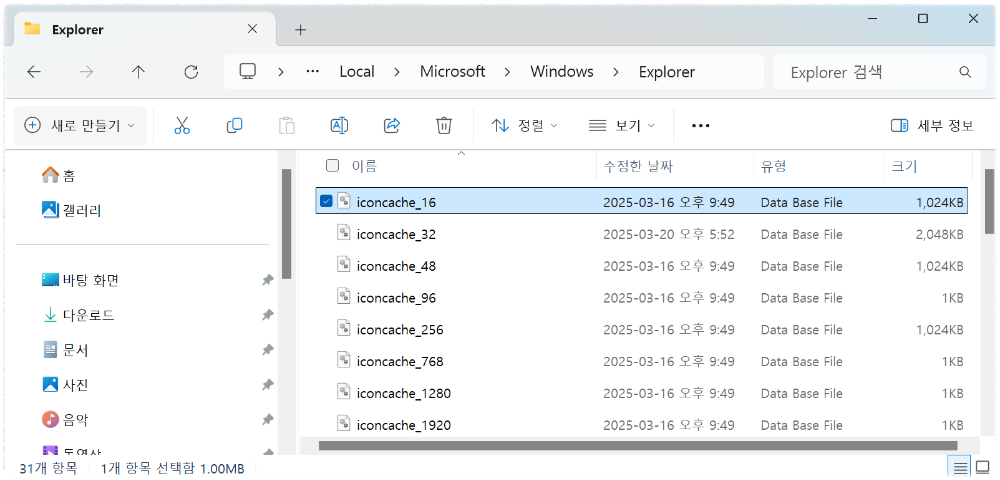Click the iconcache_256 file icon
1000x480 pixels.
pyautogui.click(x=344, y=329)
